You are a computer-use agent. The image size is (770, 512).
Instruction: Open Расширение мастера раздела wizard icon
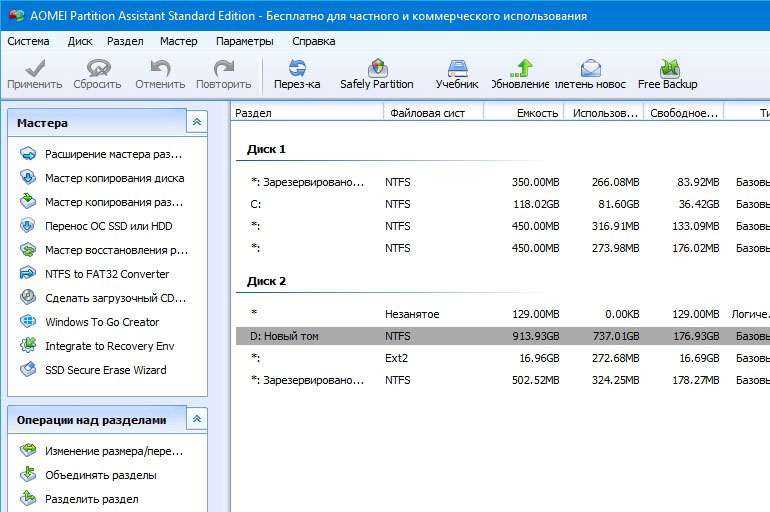click(x=28, y=154)
